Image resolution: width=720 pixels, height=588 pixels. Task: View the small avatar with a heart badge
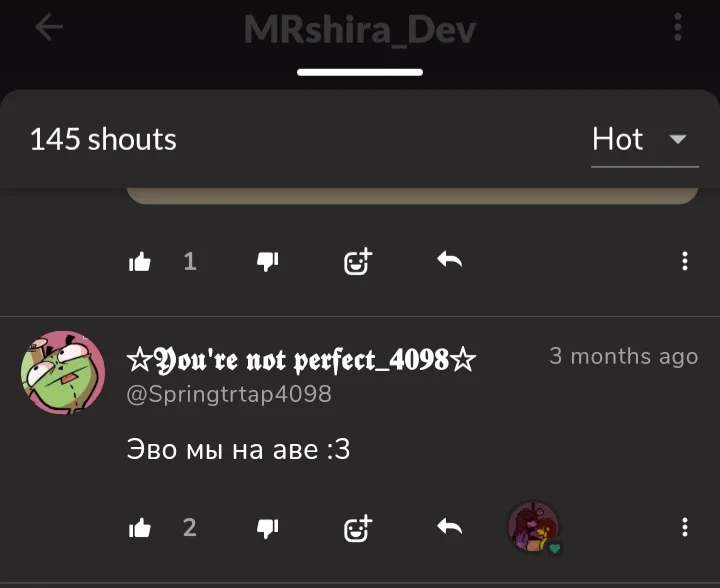point(534,527)
